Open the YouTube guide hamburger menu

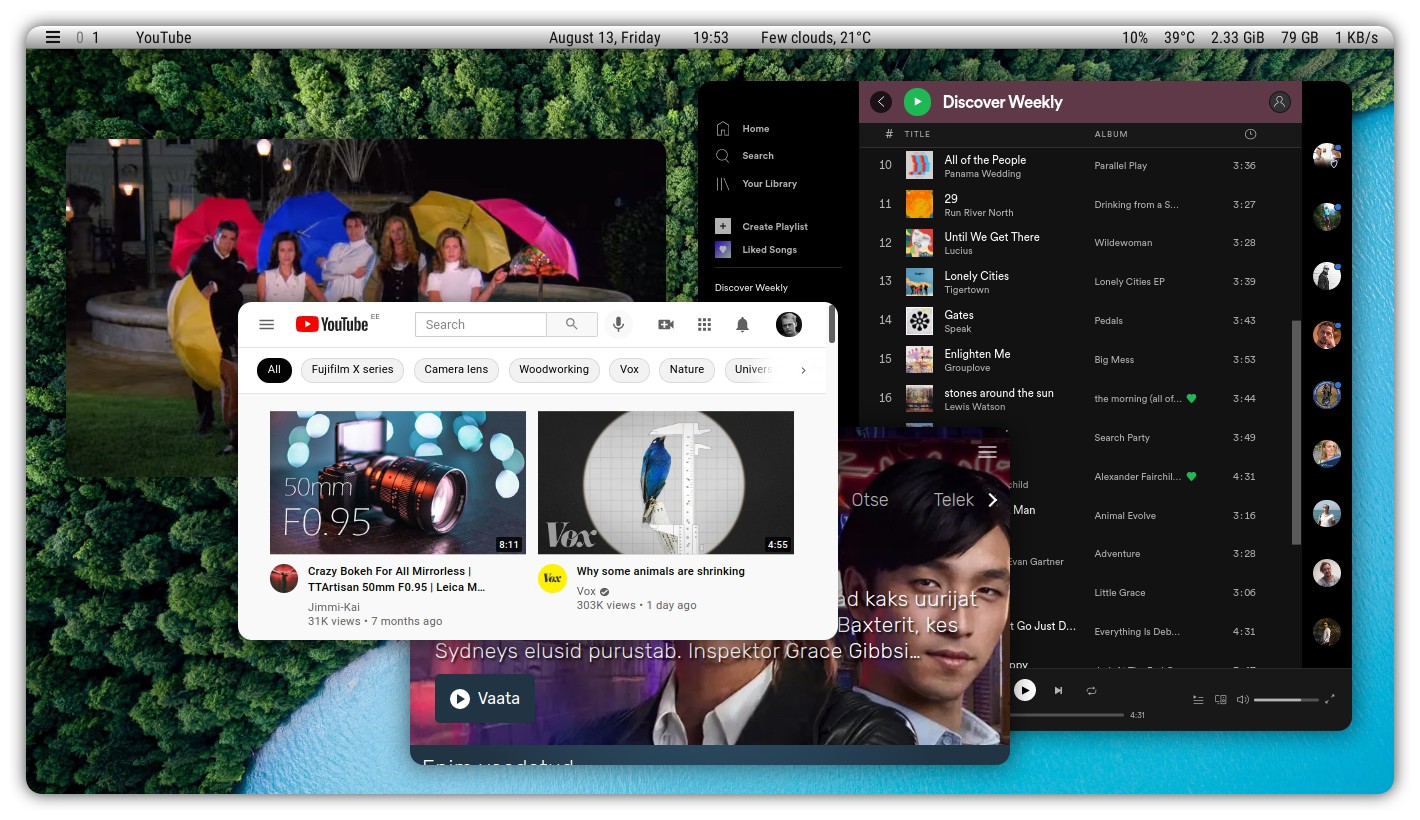click(266, 324)
